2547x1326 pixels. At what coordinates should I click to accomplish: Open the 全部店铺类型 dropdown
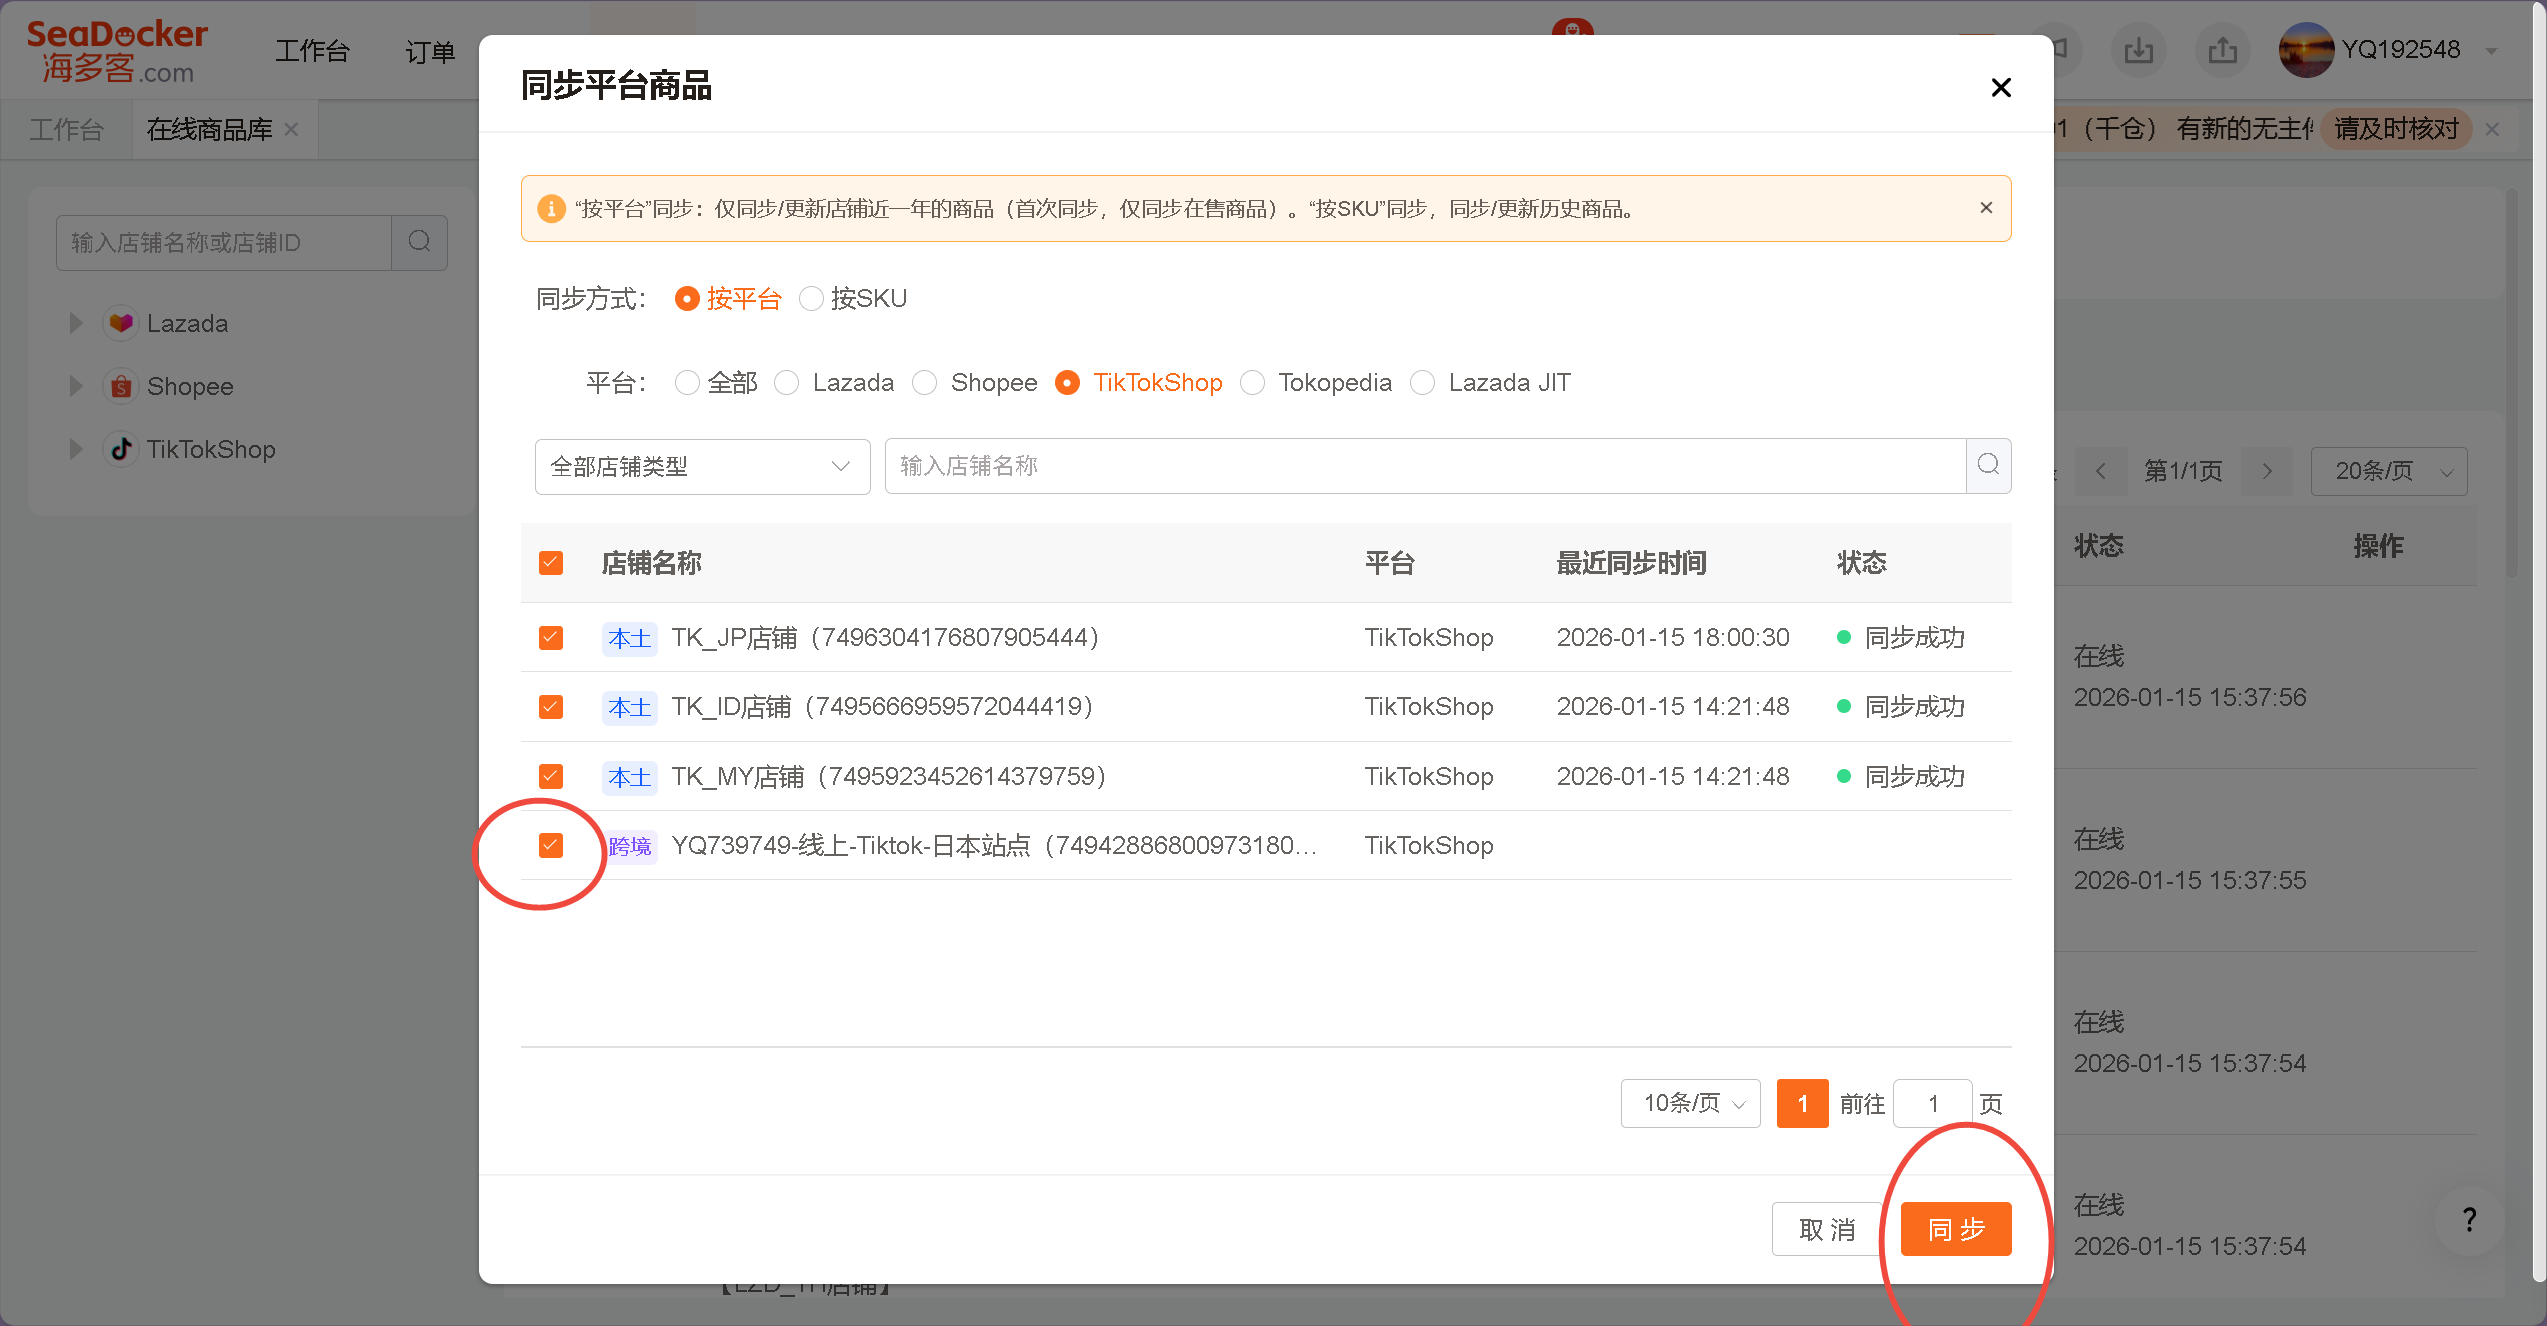(x=702, y=466)
